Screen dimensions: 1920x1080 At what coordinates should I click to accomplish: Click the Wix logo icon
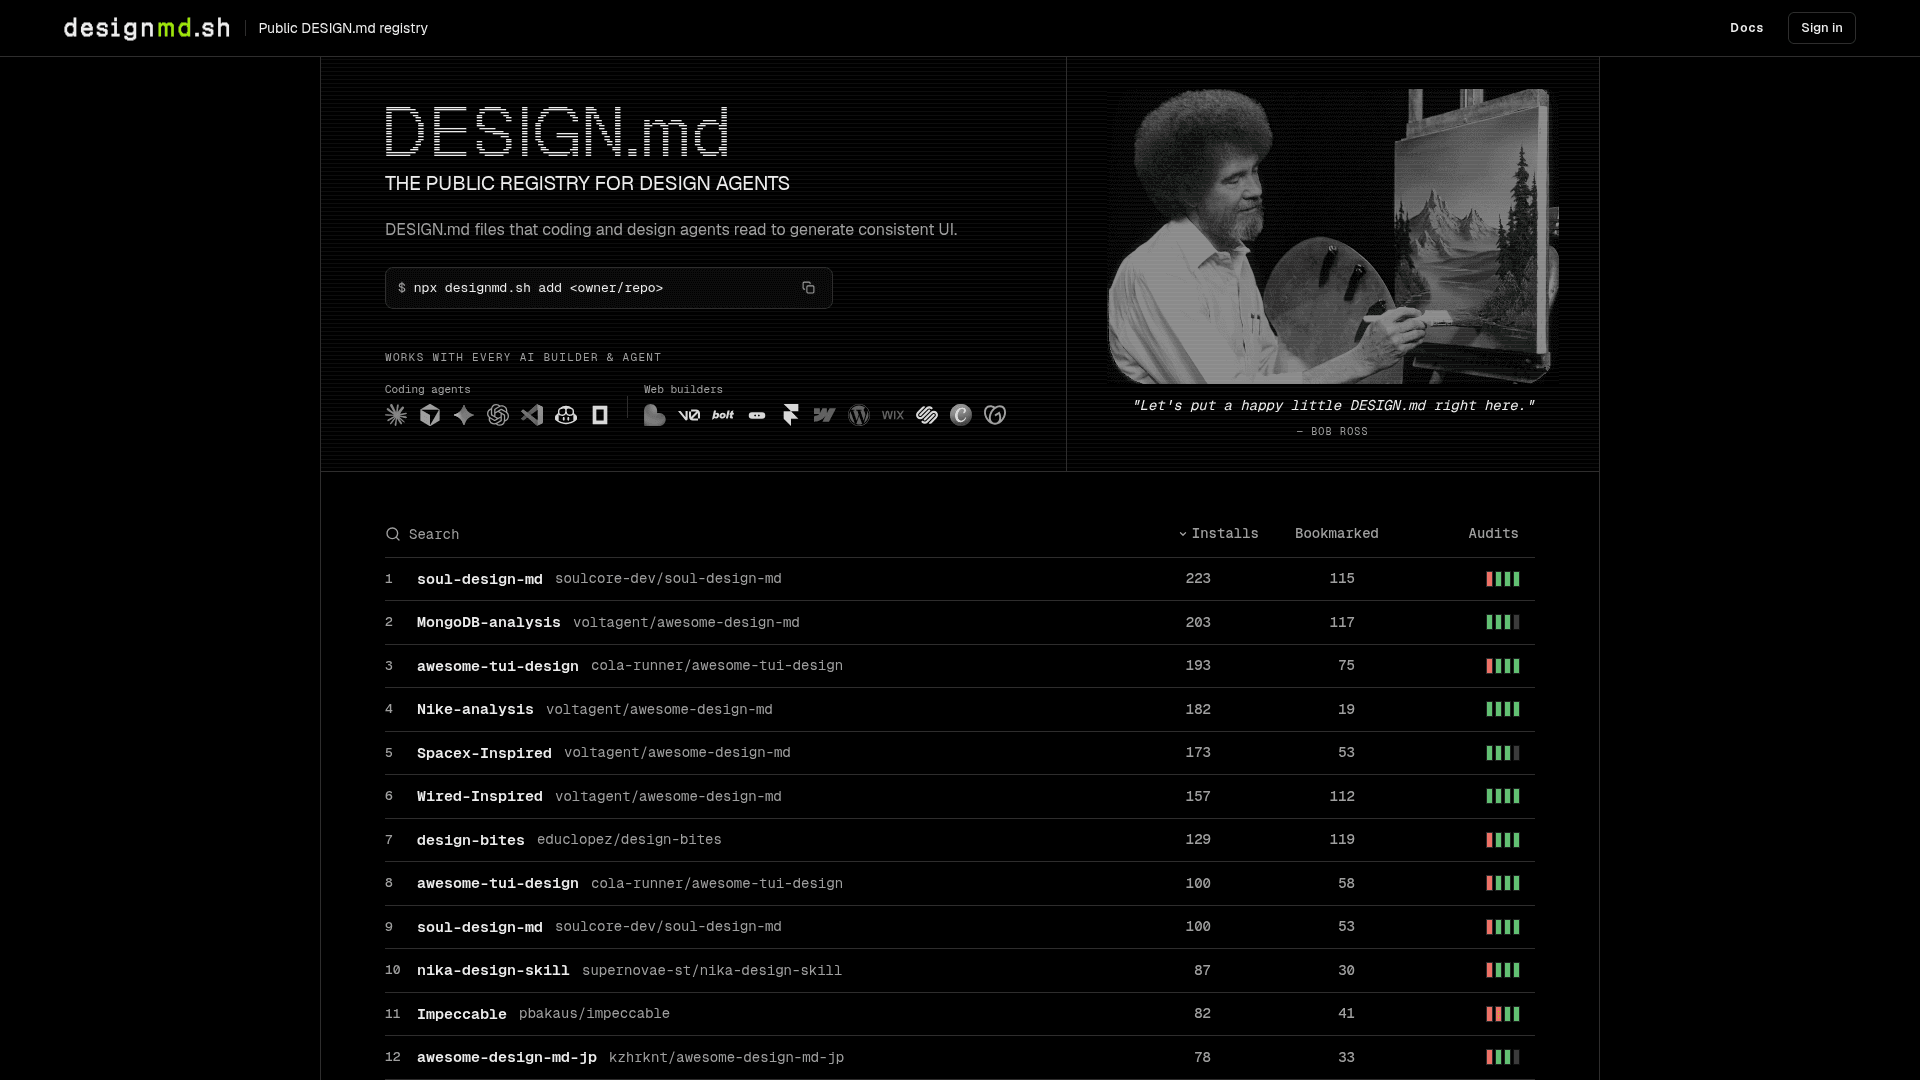tap(893, 415)
